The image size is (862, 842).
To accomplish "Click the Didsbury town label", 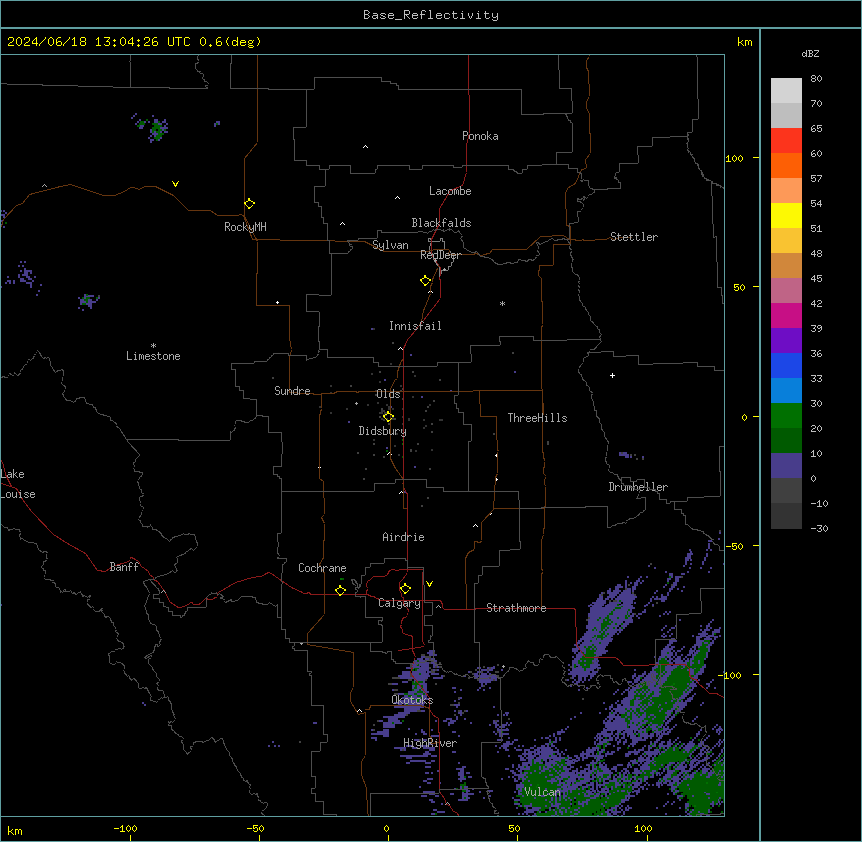I will coord(383,431).
